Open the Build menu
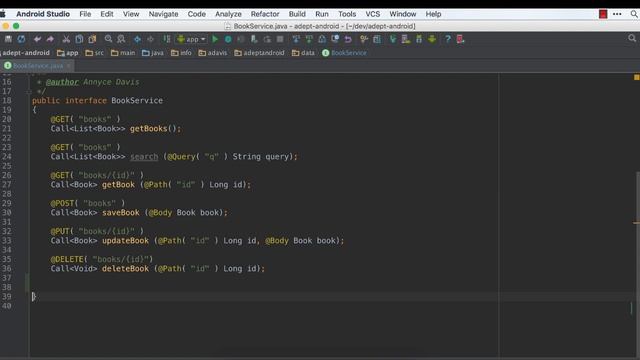Screen dimensions: 640x360 (297, 14)
